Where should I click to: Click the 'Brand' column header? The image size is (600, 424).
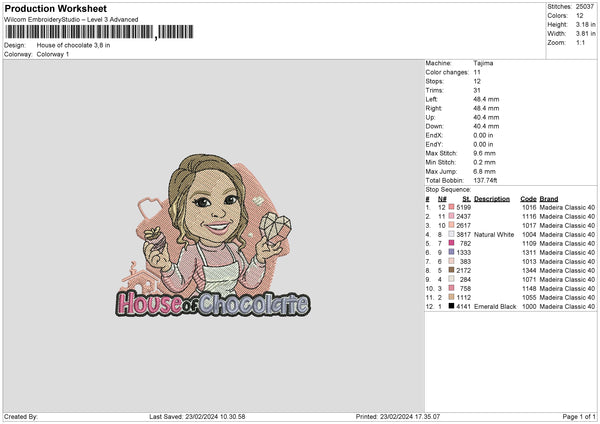pos(549,199)
